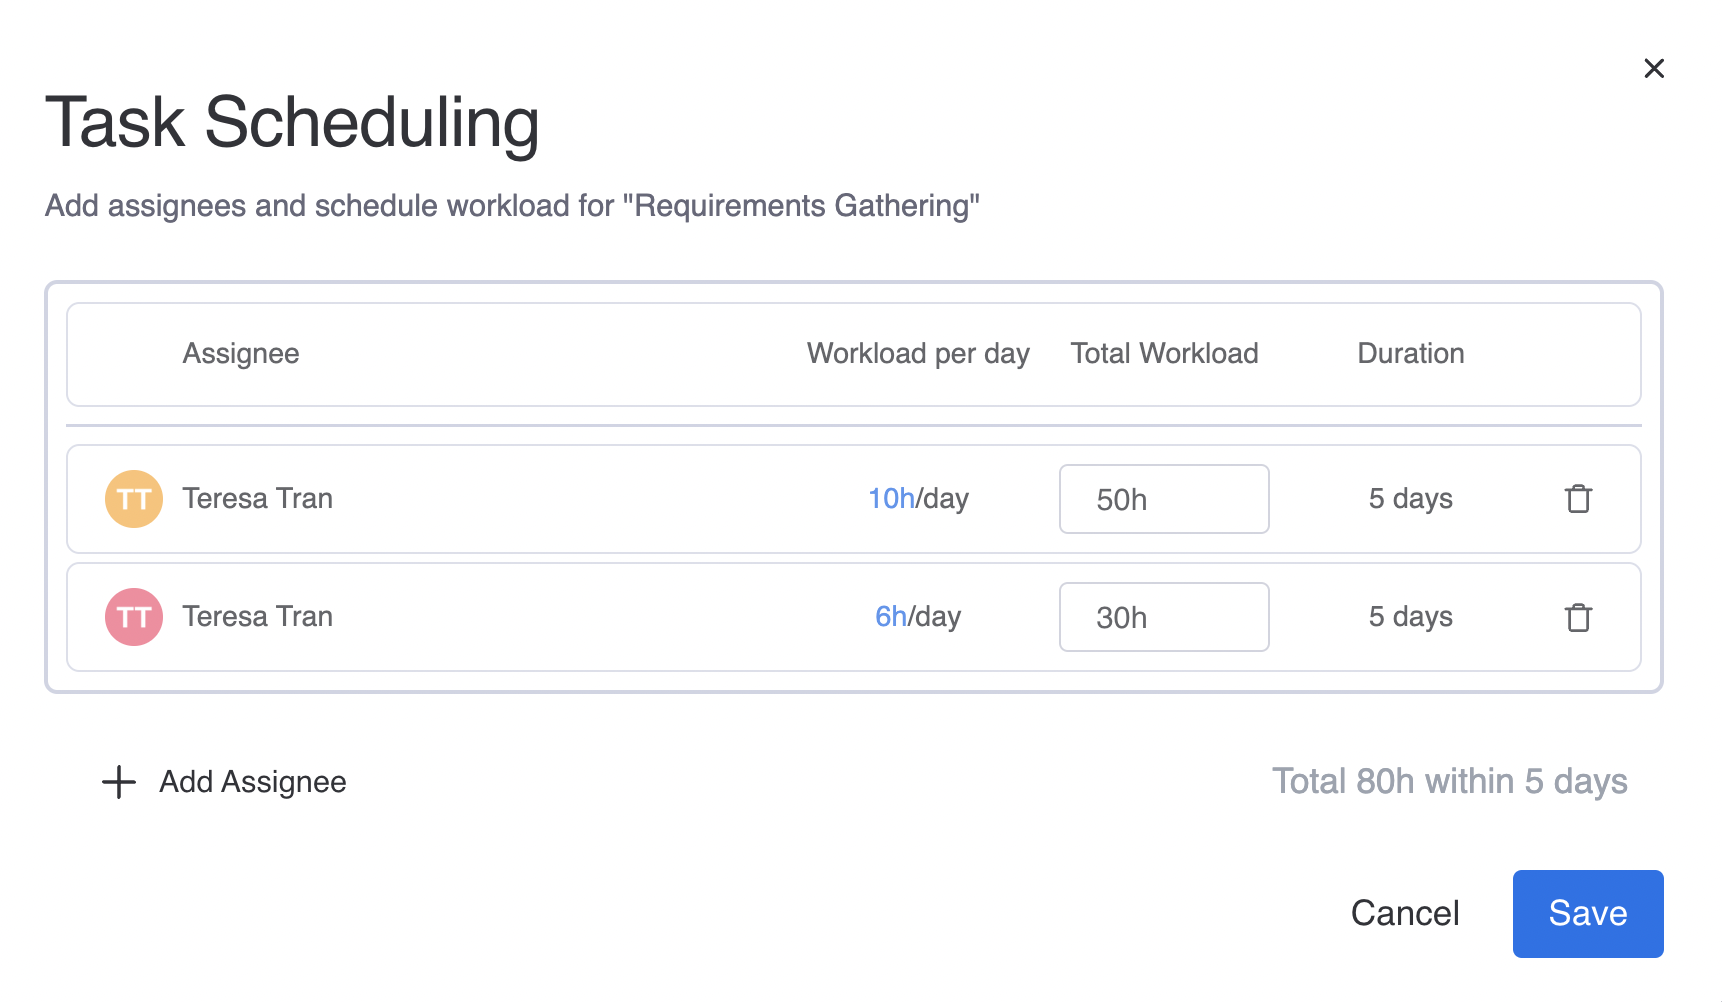This screenshot has height=1002, width=1722.
Task: Select second Teresa Tran assignee name
Action: tap(257, 616)
